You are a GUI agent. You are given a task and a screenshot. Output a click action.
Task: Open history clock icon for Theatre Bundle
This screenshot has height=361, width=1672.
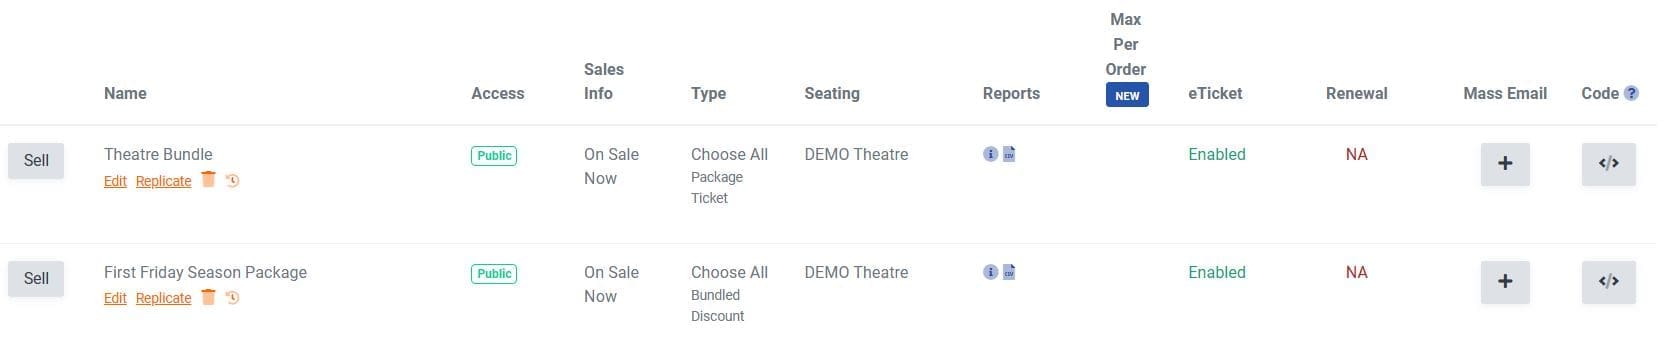(232, 181)
